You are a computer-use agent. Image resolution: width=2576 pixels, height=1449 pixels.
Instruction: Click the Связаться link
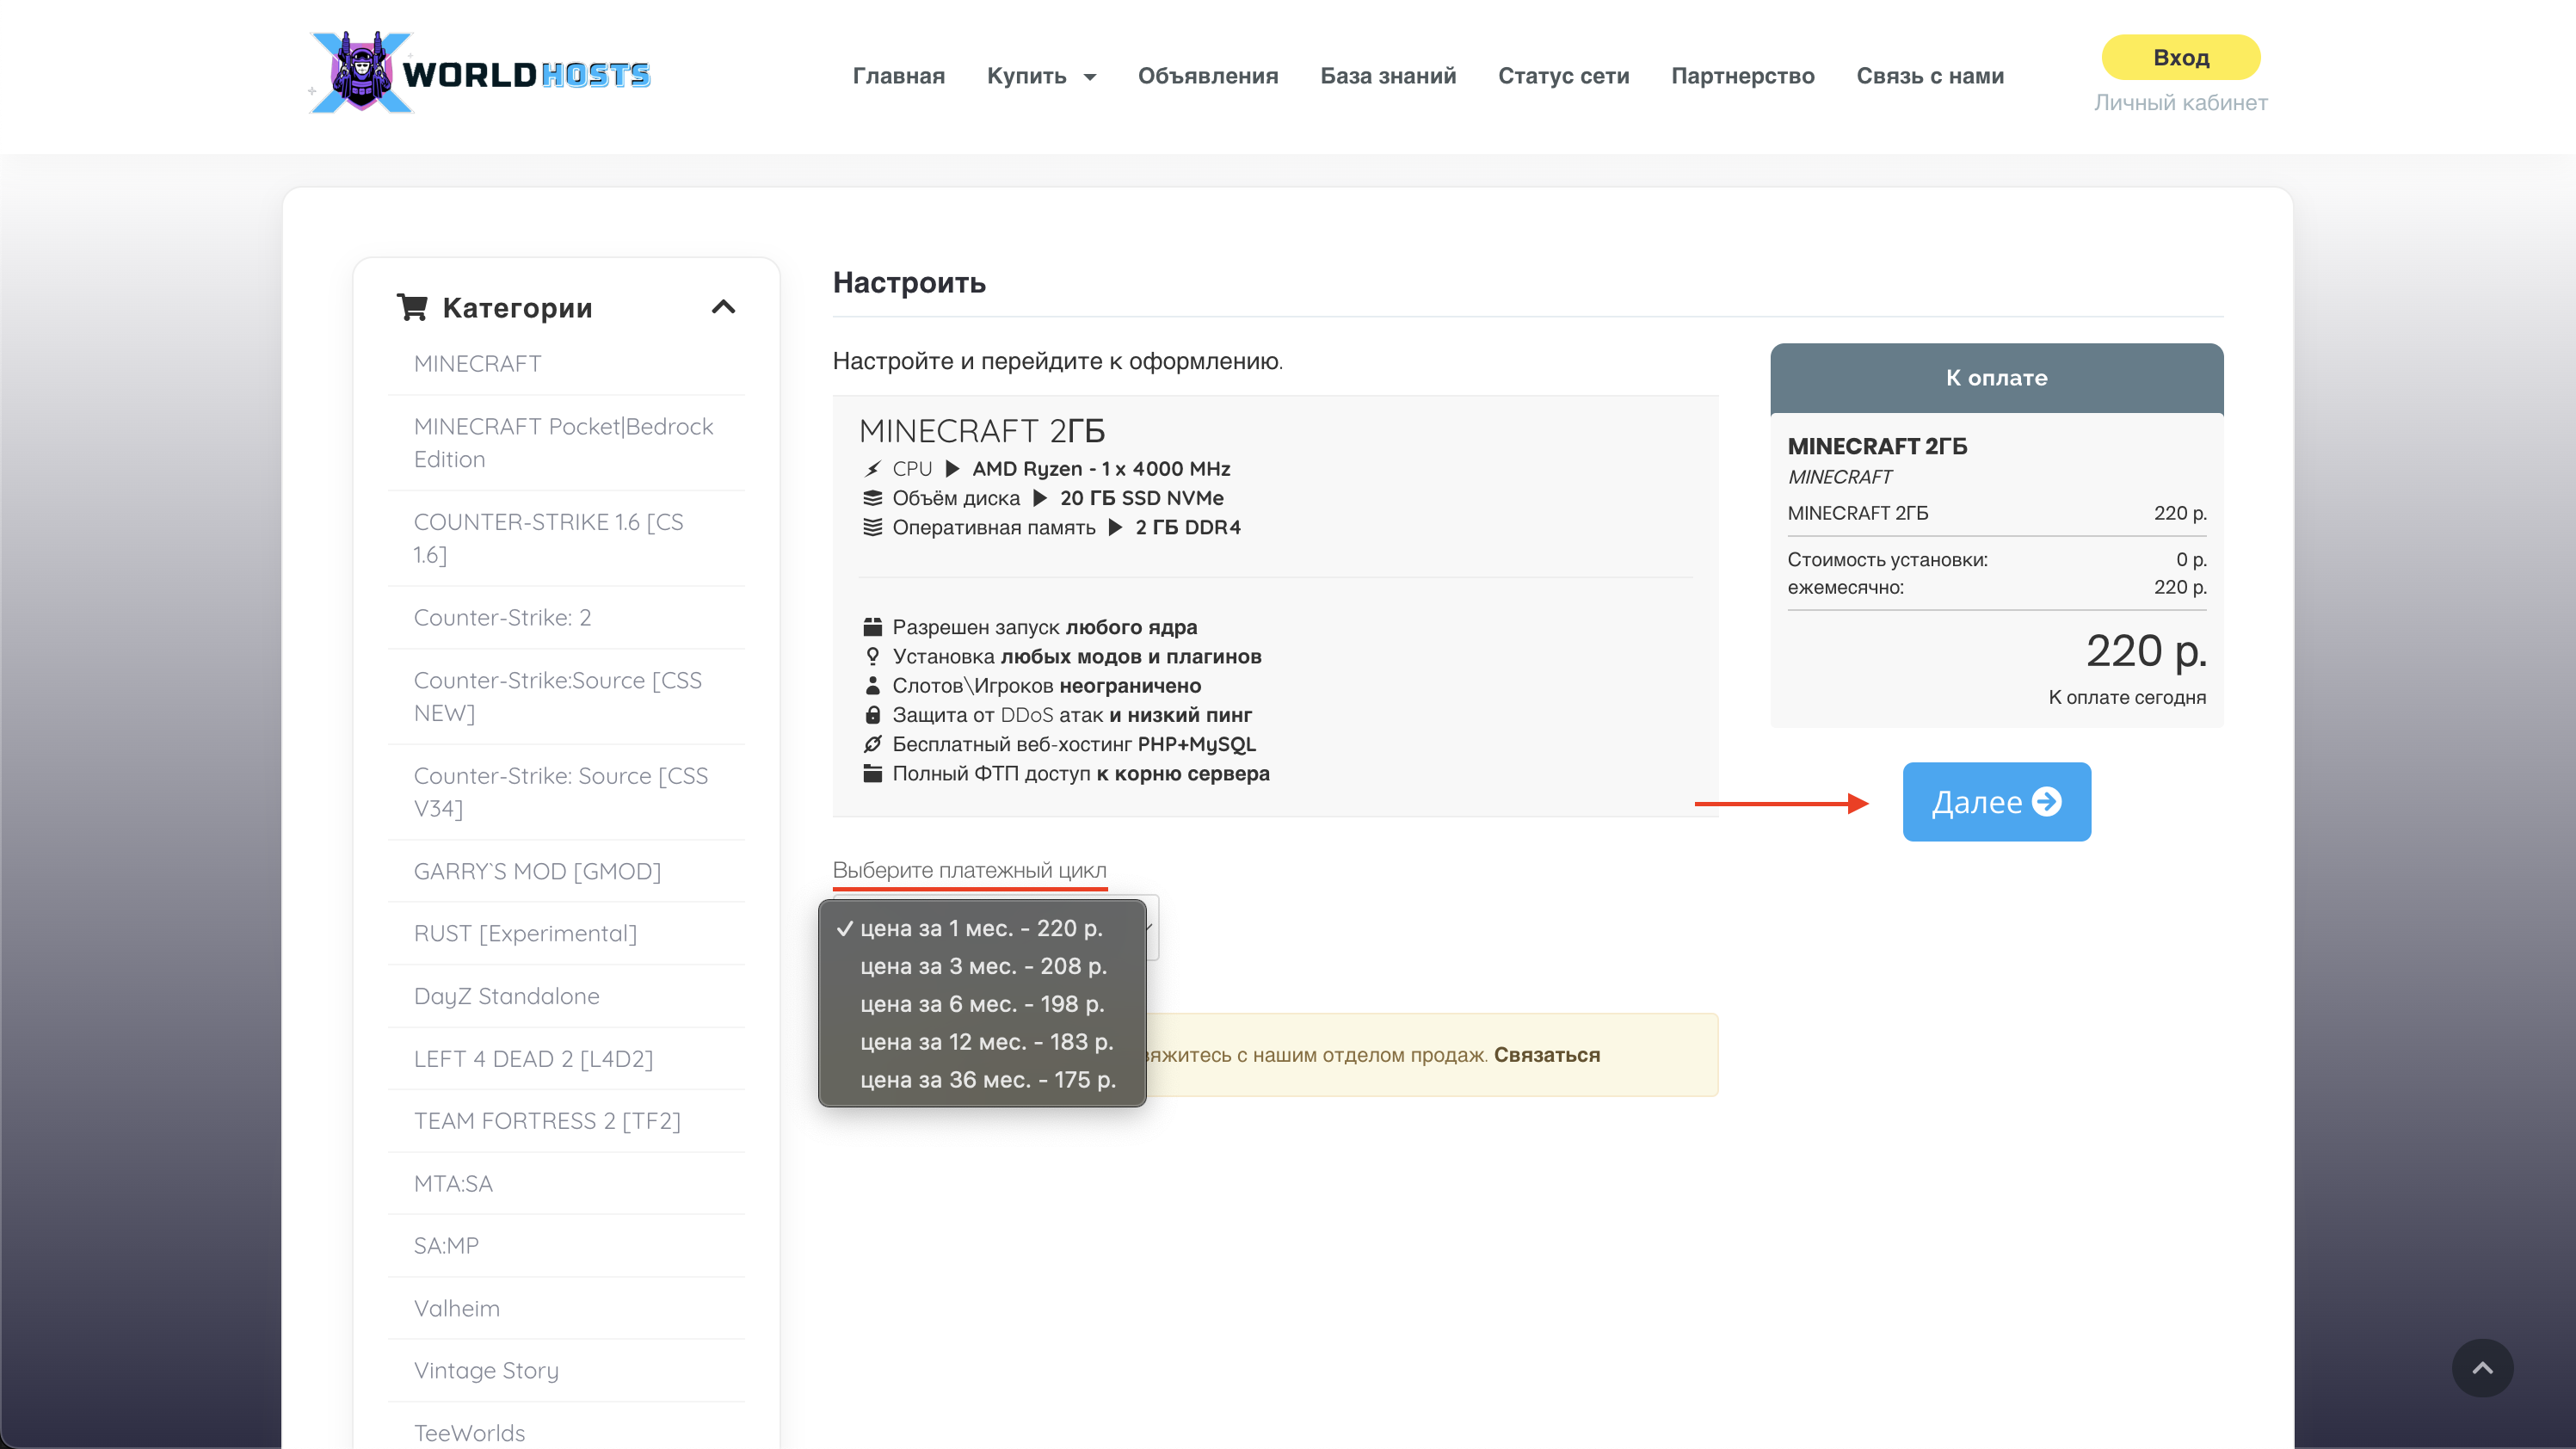click(x=1546, y=1054)
